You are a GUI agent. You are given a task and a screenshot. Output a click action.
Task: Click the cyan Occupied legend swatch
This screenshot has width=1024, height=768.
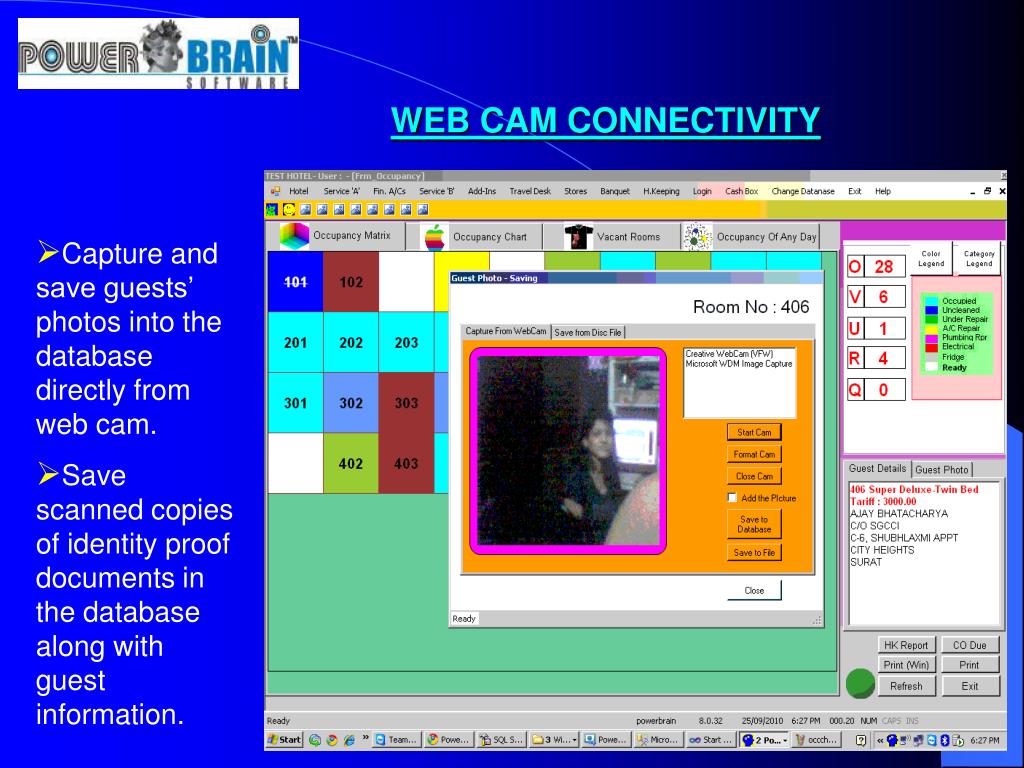[x=932, y=301]
